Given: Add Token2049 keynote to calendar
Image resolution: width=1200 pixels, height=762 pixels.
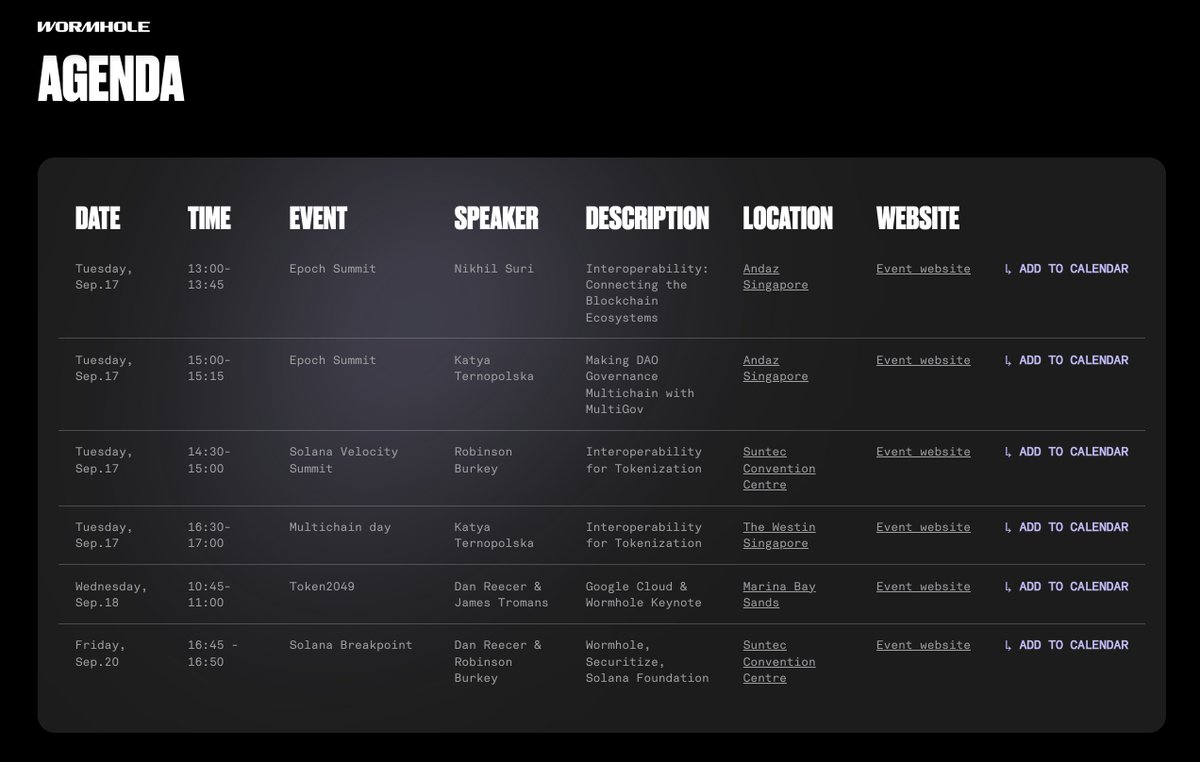Looking at the screenshot, I should coord(1067,586).
